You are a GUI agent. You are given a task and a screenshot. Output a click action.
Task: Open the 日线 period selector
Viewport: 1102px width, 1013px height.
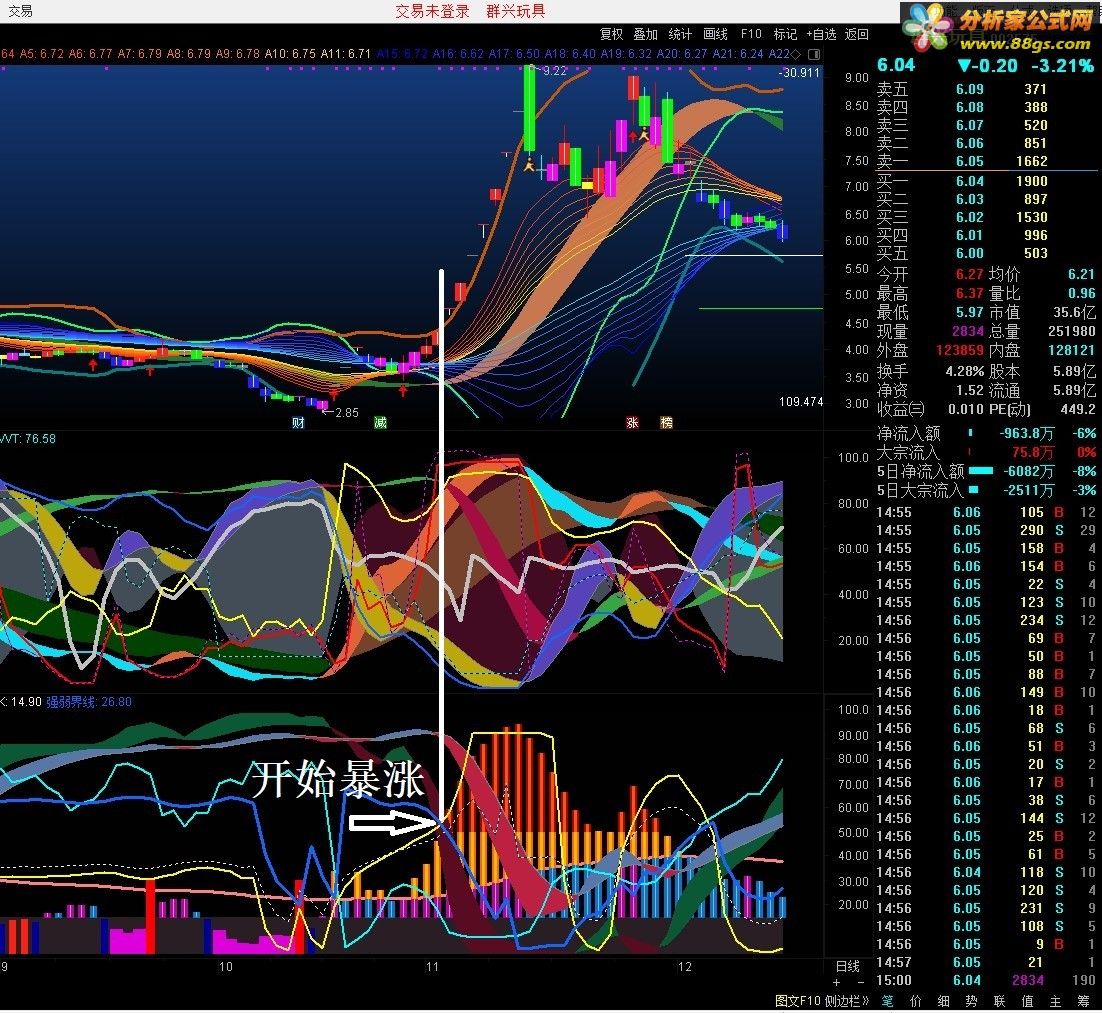point(848,966)
